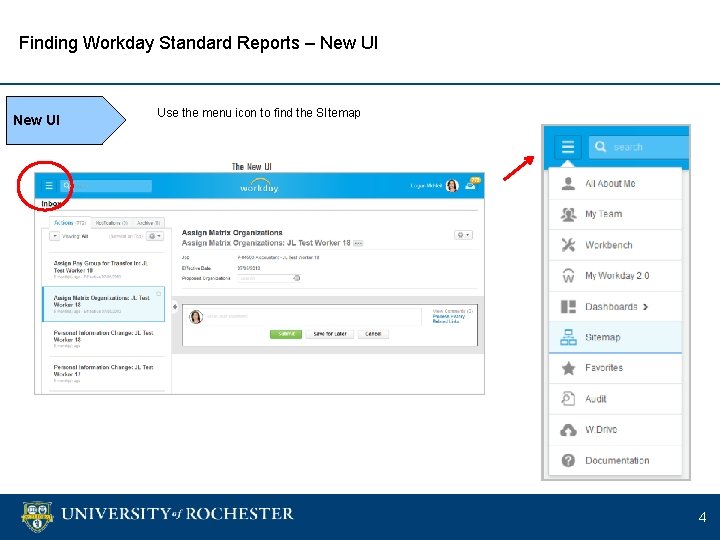Viewport: 720px width, 540px height.
Task: Select the Sitemap hierarchy icon
Action: coord(568,337)
